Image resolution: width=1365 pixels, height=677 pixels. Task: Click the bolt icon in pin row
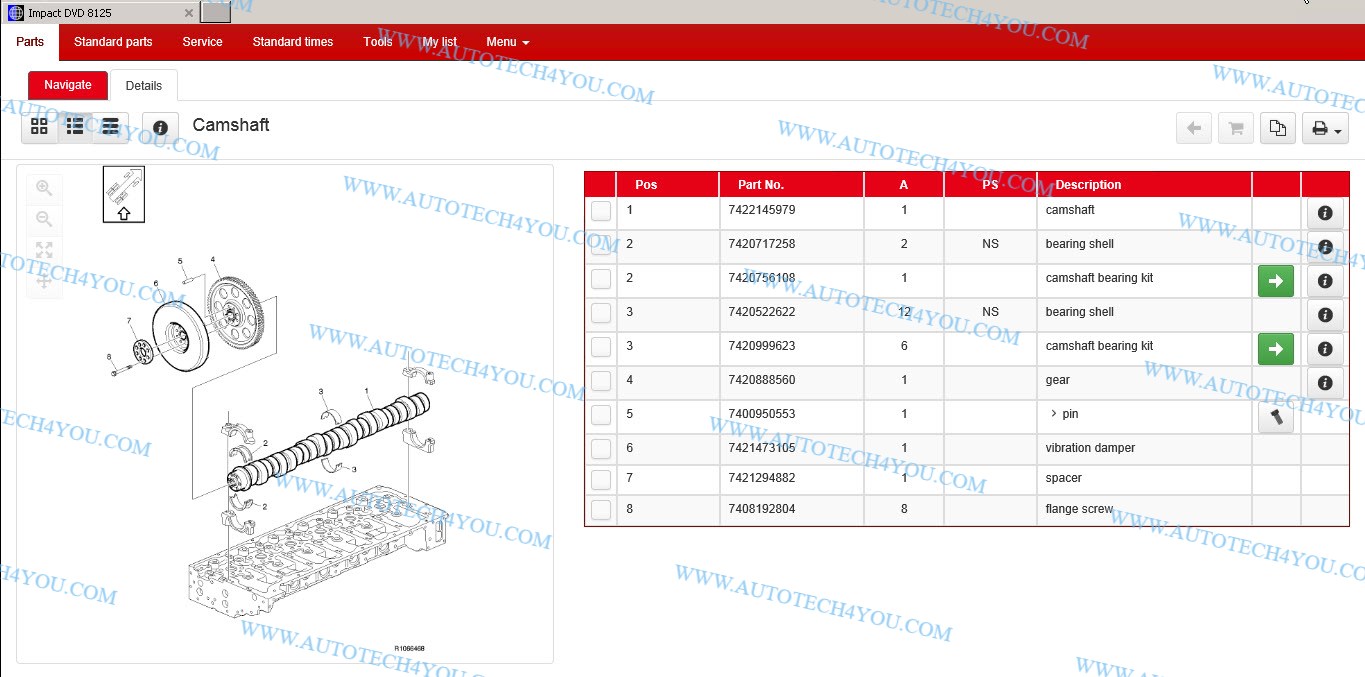[1275, 418]
